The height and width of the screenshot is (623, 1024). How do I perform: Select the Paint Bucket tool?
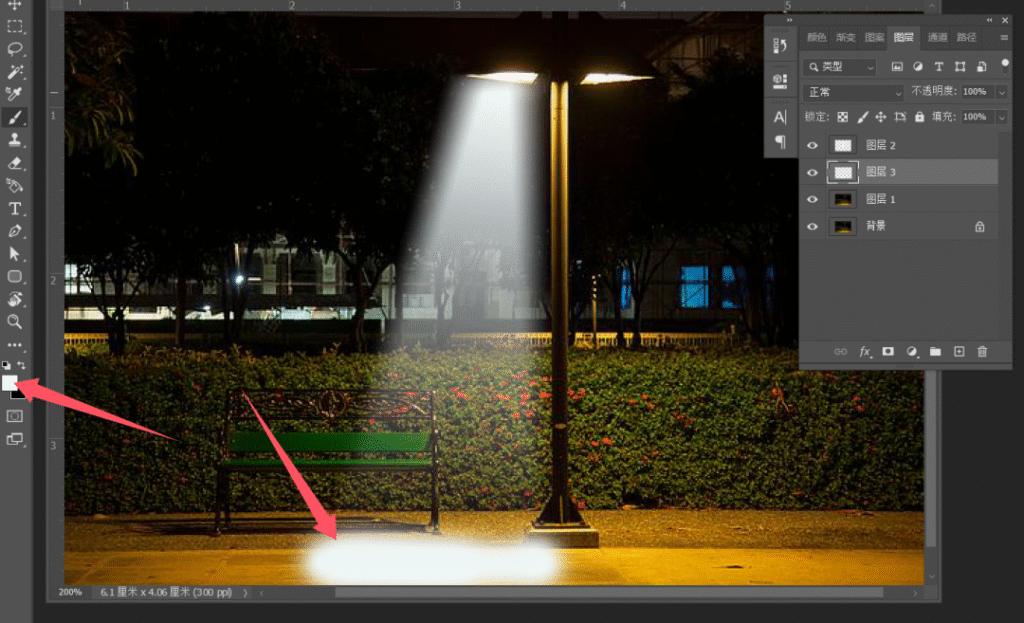click(x=14, y=185)
